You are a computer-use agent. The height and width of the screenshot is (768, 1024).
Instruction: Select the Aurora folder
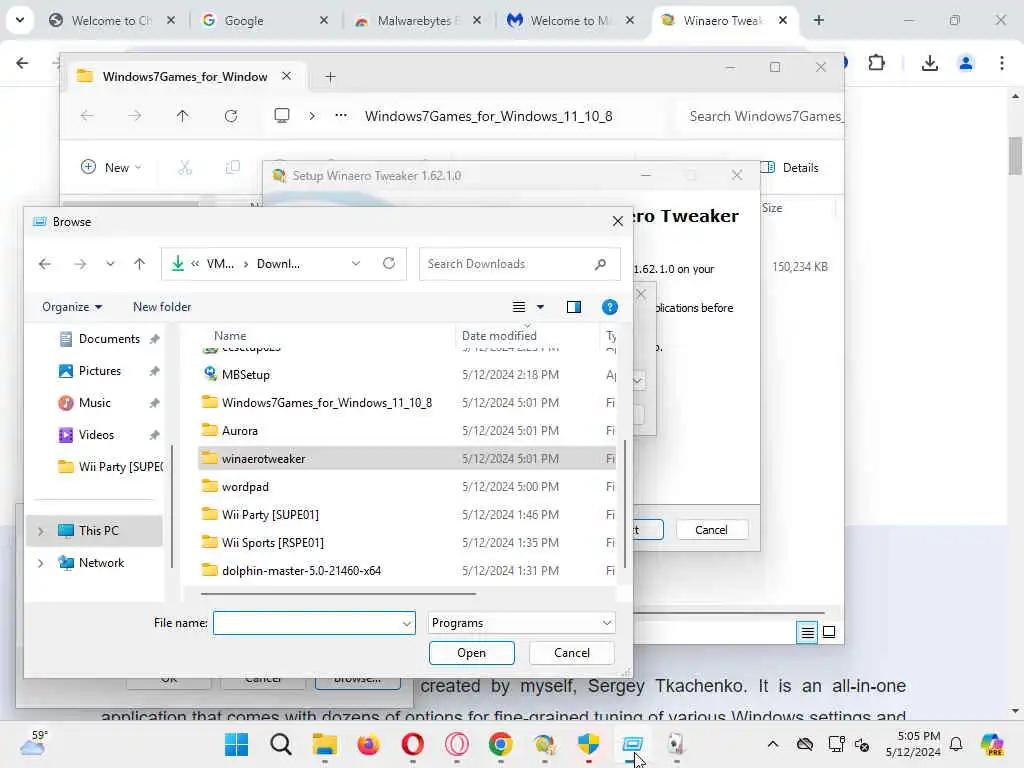click(x=240, y=431)
